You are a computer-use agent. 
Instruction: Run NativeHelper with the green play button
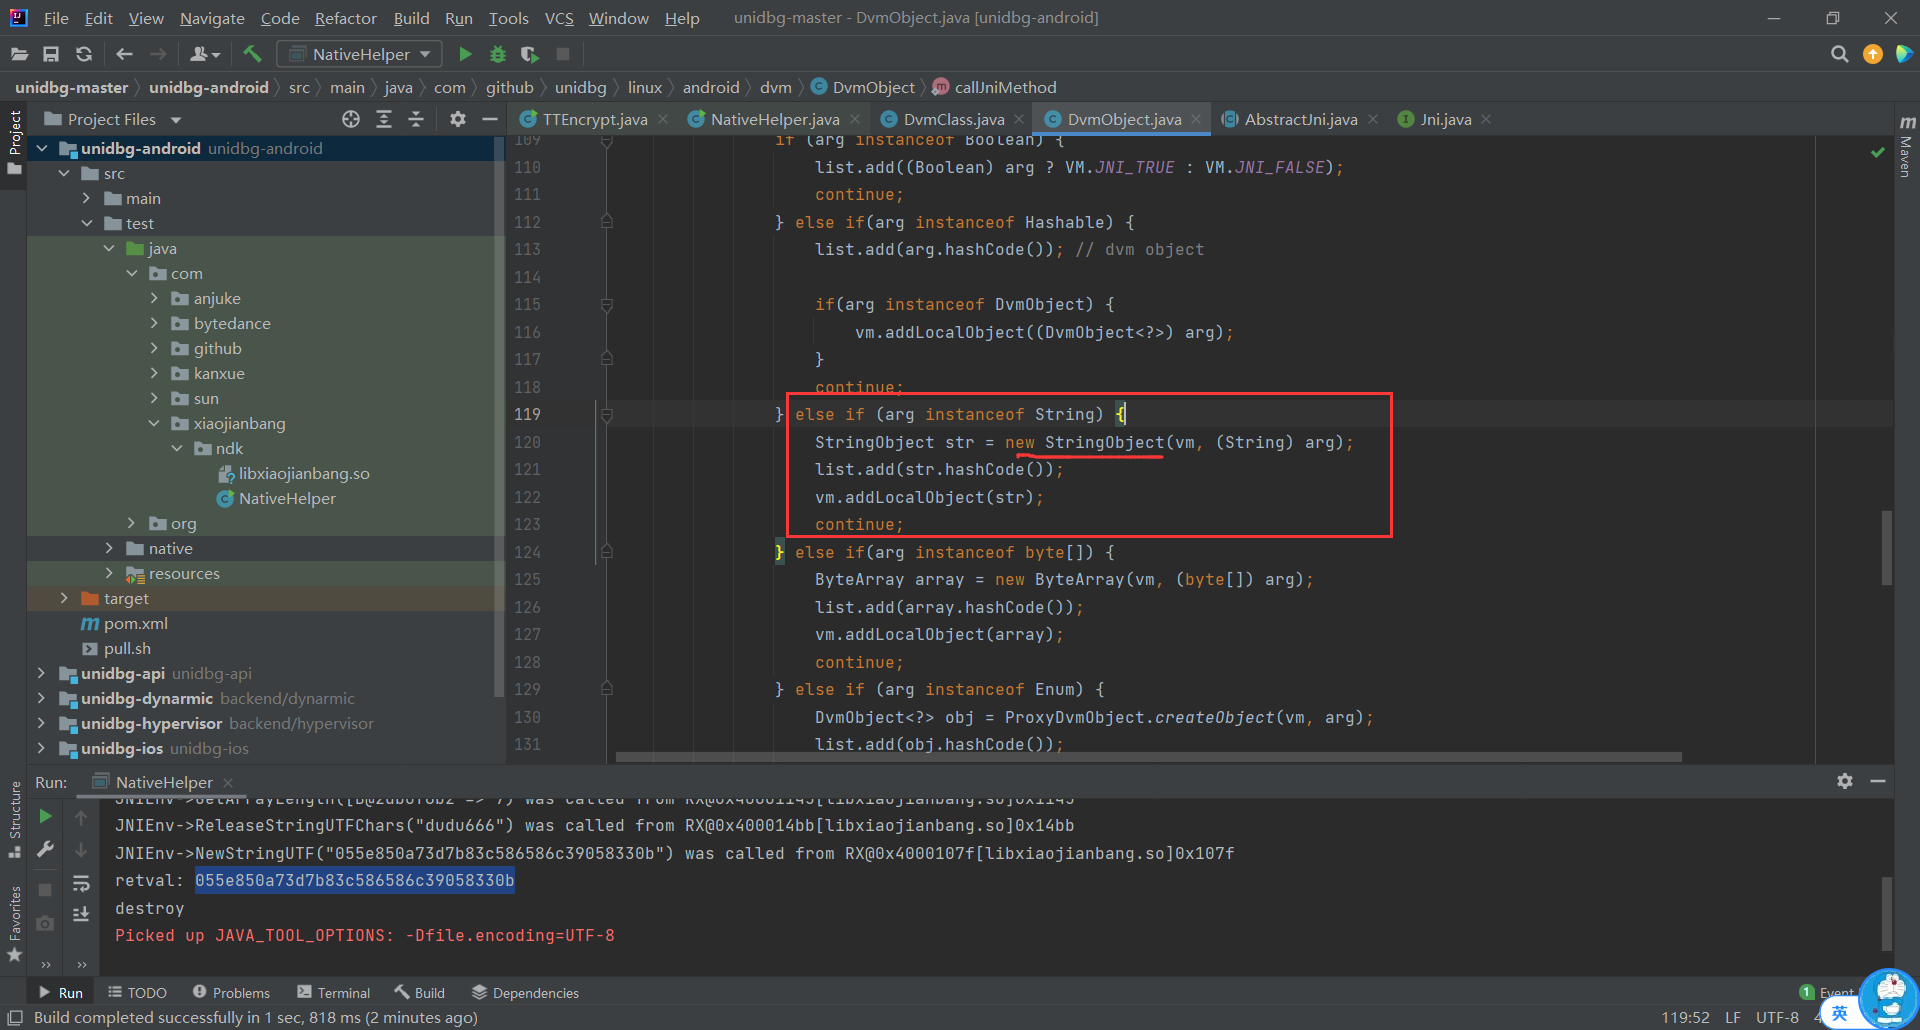(x=465, y=54)
